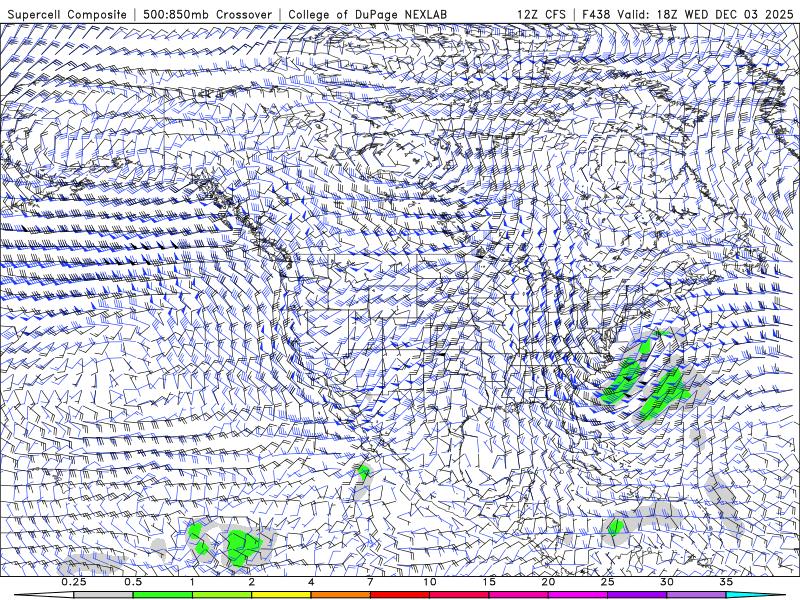Viewport: 800px width, 600px height.
Task: Select the bright green 0.5–1 color bar segment
Action: [162, 595]
